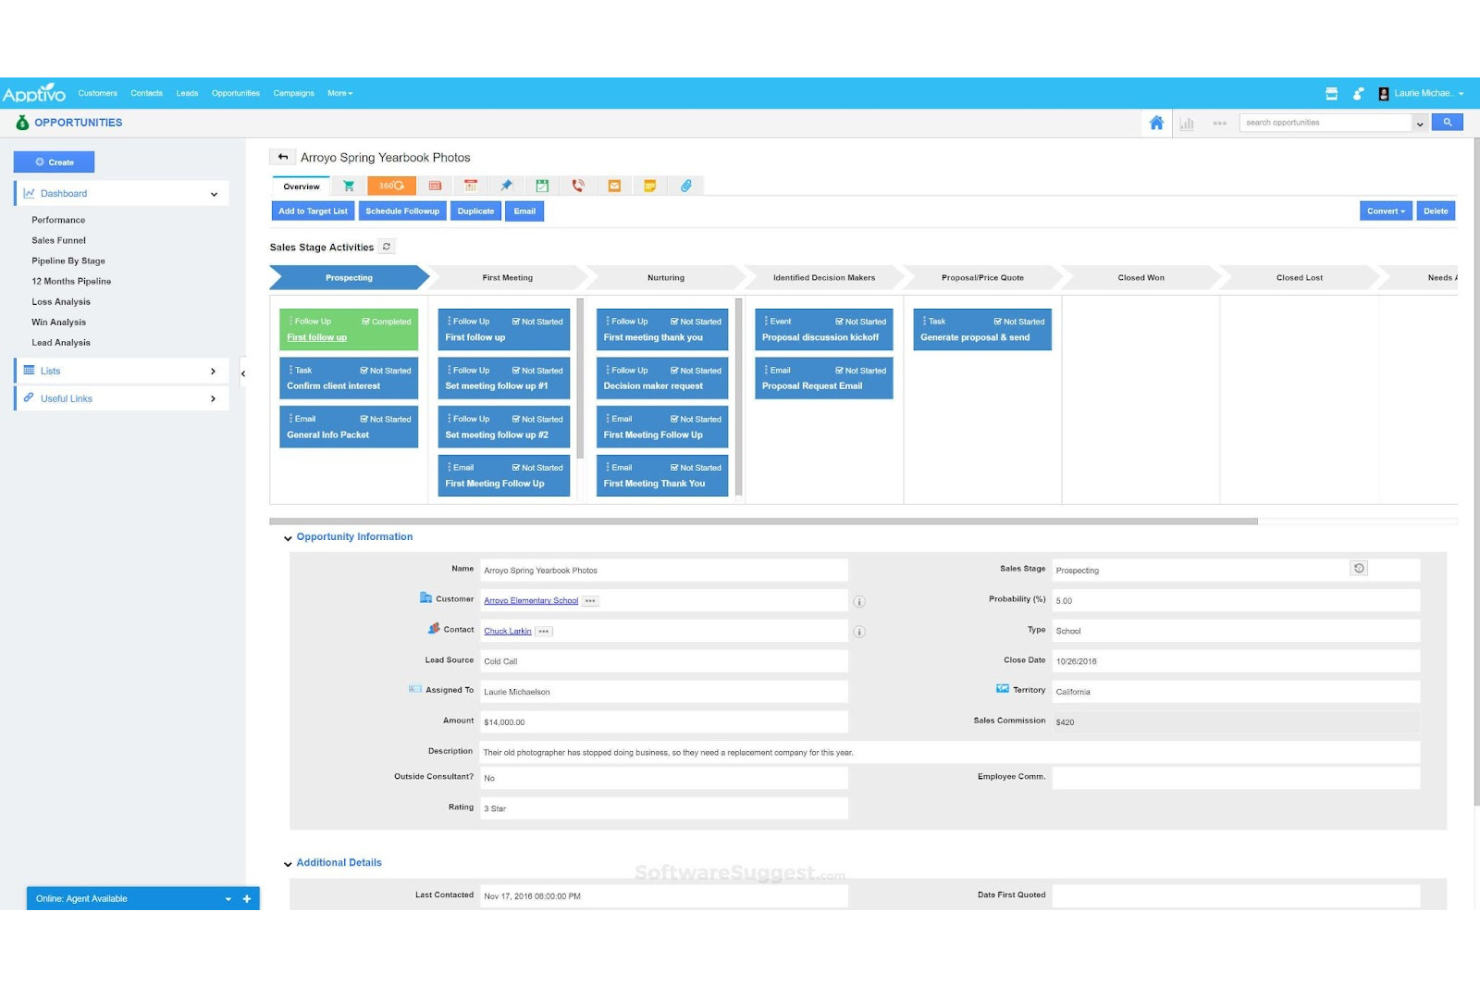Viewport: 1480px width, 987px height.
Task: Click the Home icon in navigation bar
Action: 1156,122
